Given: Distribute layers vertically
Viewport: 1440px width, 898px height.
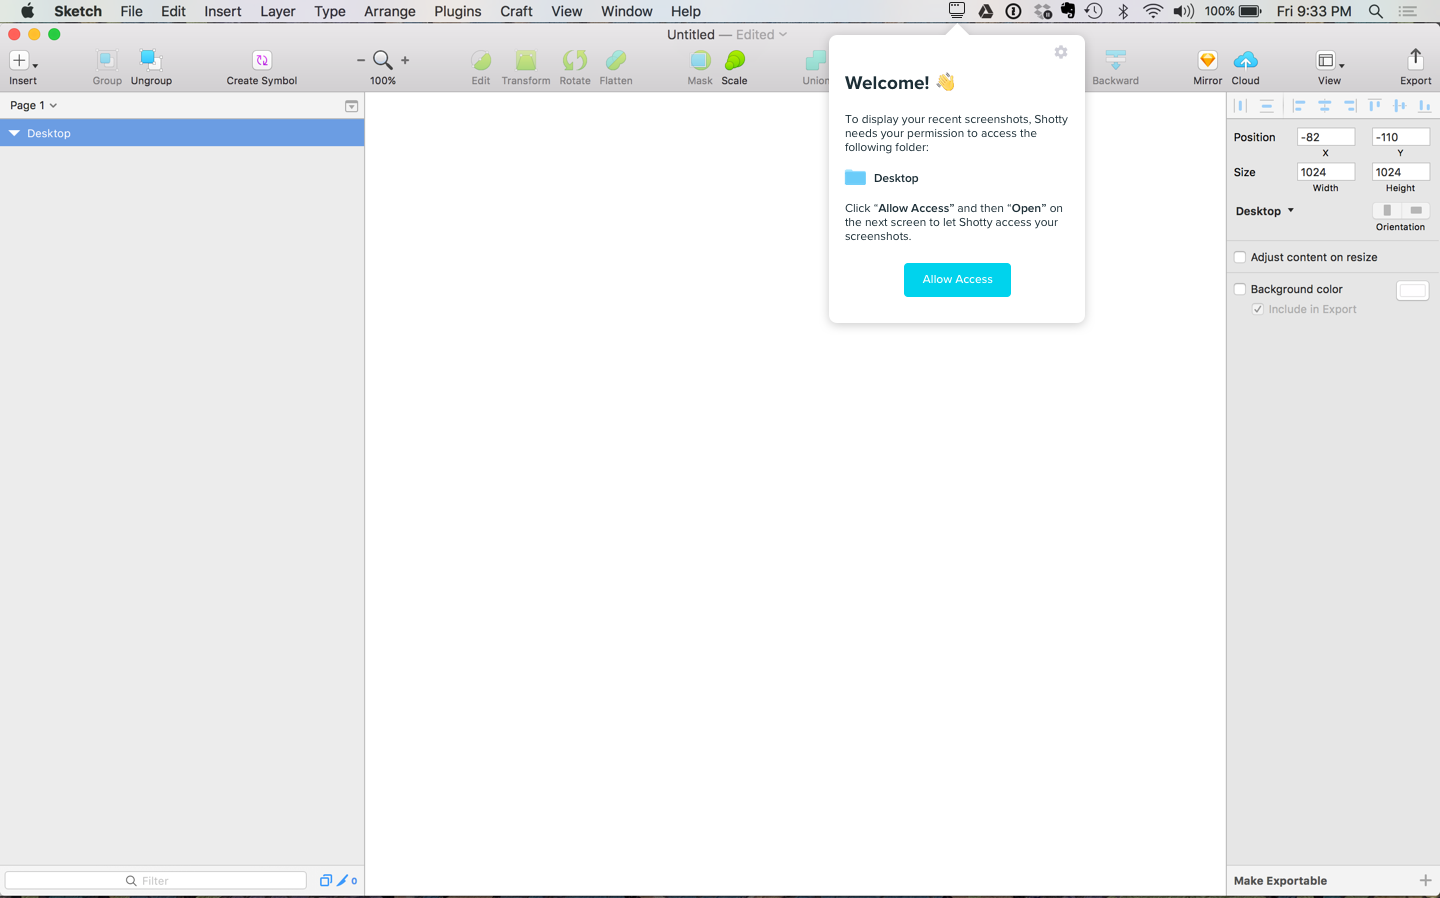Looking at the screenshot, I should click(x=1267, y=105).
